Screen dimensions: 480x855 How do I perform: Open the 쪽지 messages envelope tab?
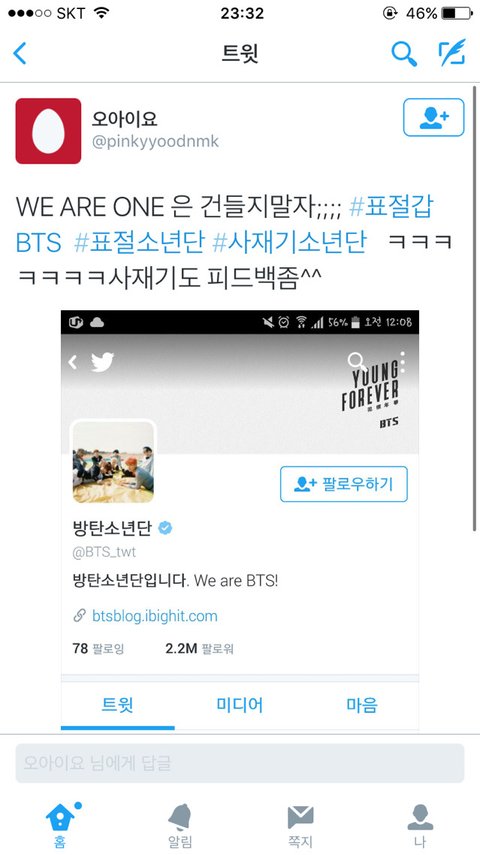tap(300, 826)
